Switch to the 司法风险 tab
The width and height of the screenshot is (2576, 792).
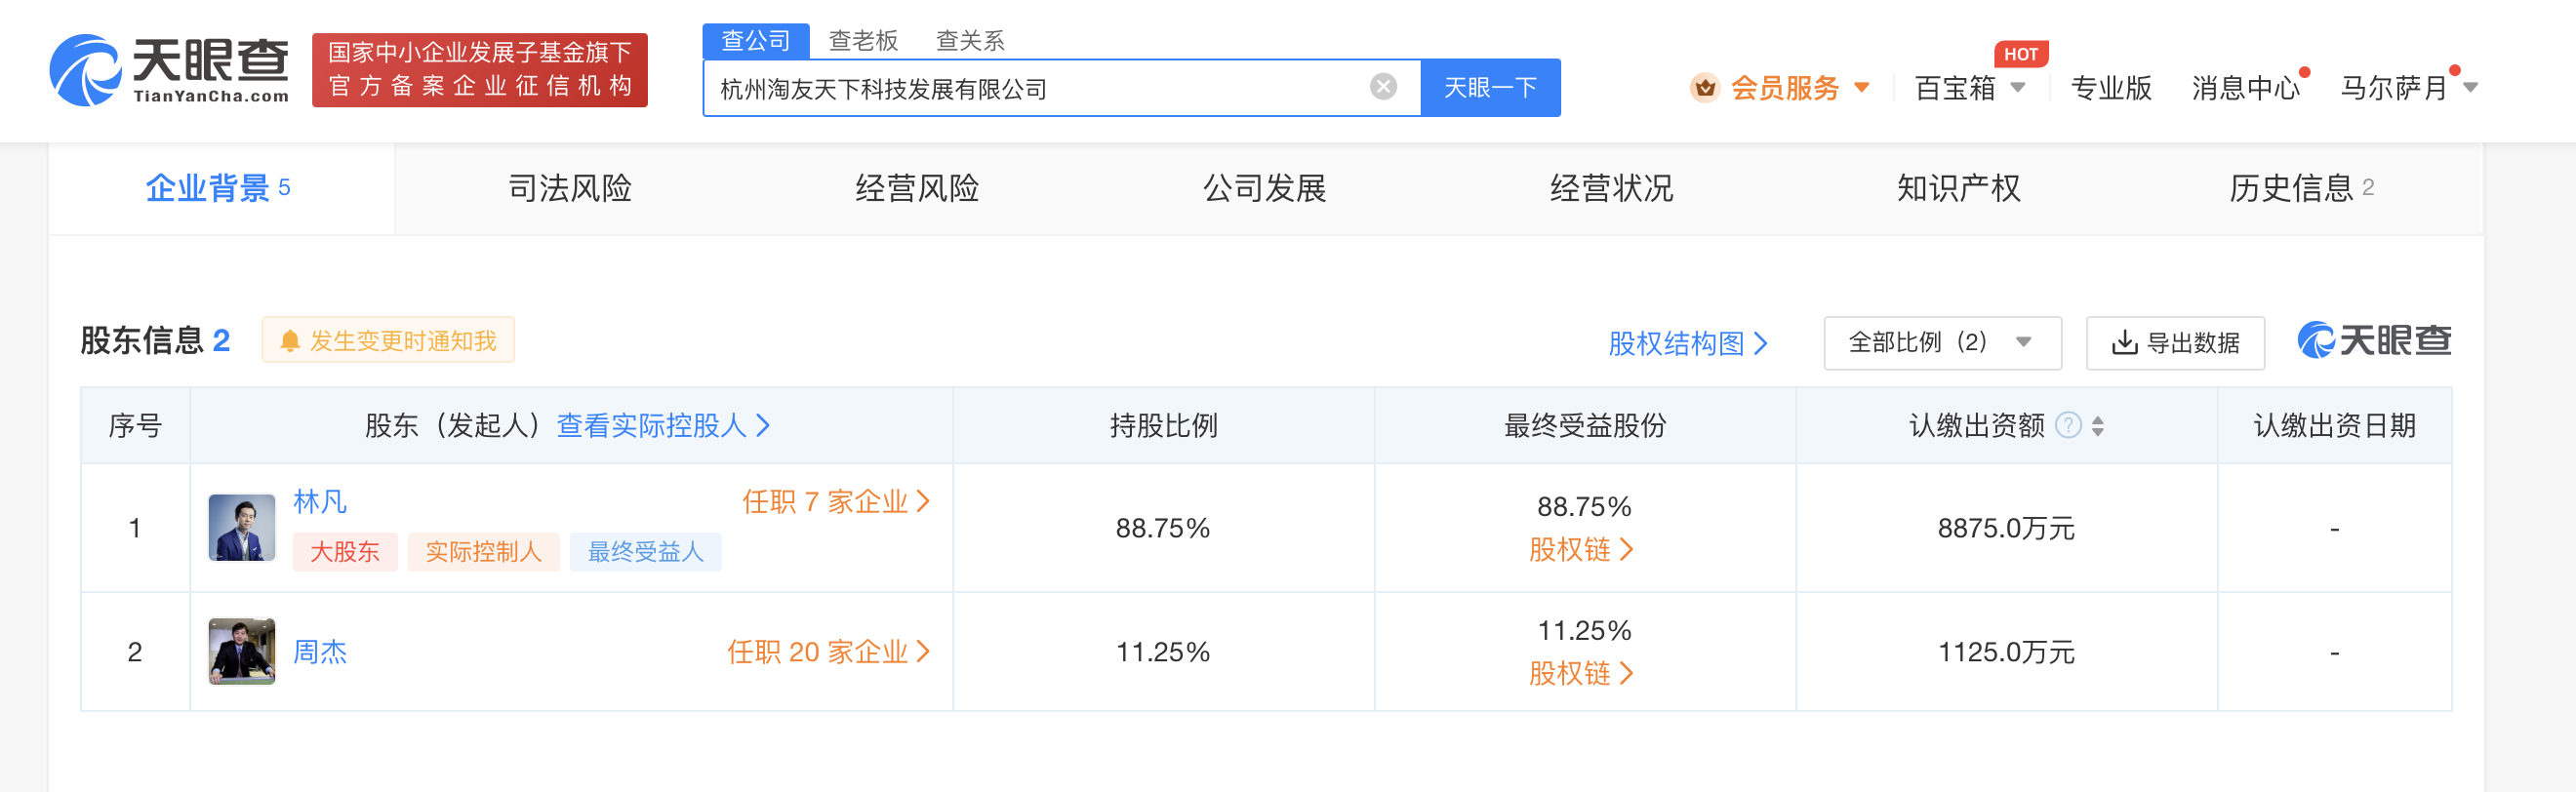tap(570, 188)
